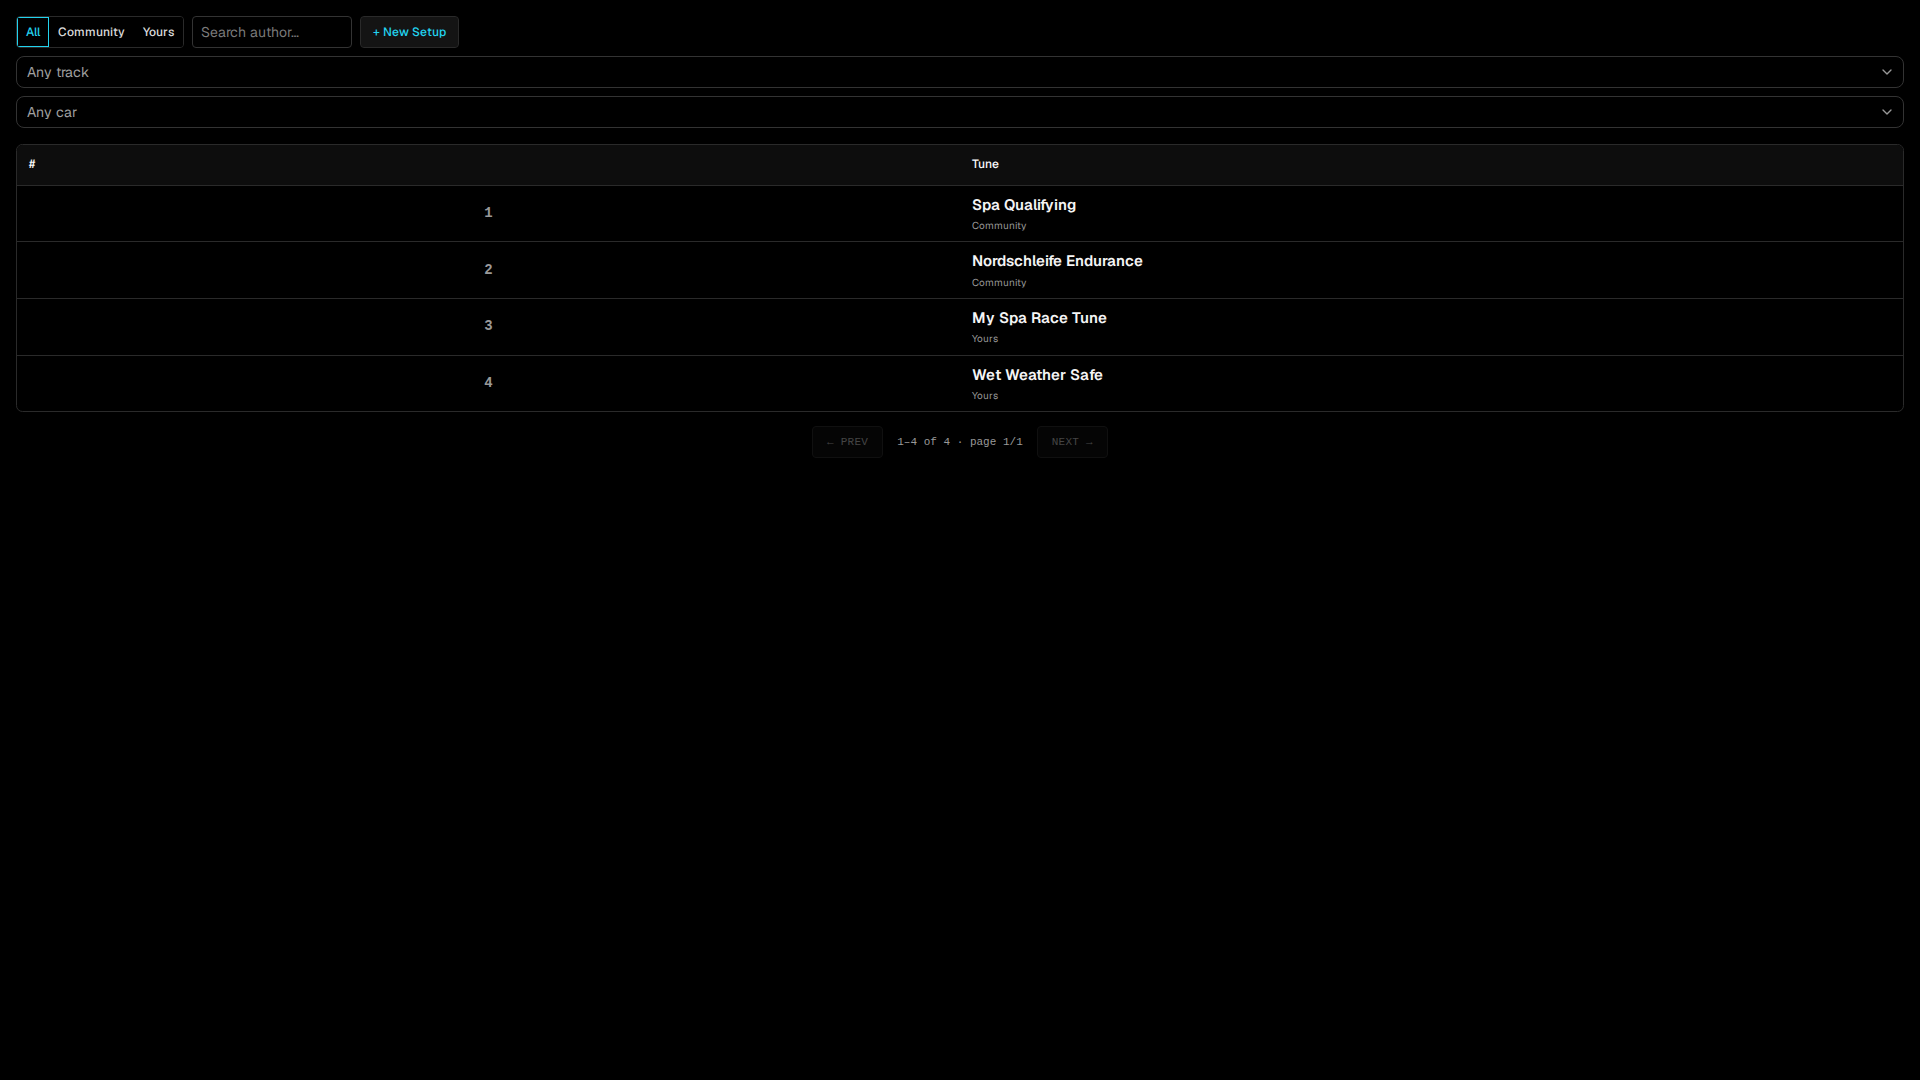This screenshot has height=1080, width=1920.
Task: Go to next page with NEXT
Action: click(1072, 442)
